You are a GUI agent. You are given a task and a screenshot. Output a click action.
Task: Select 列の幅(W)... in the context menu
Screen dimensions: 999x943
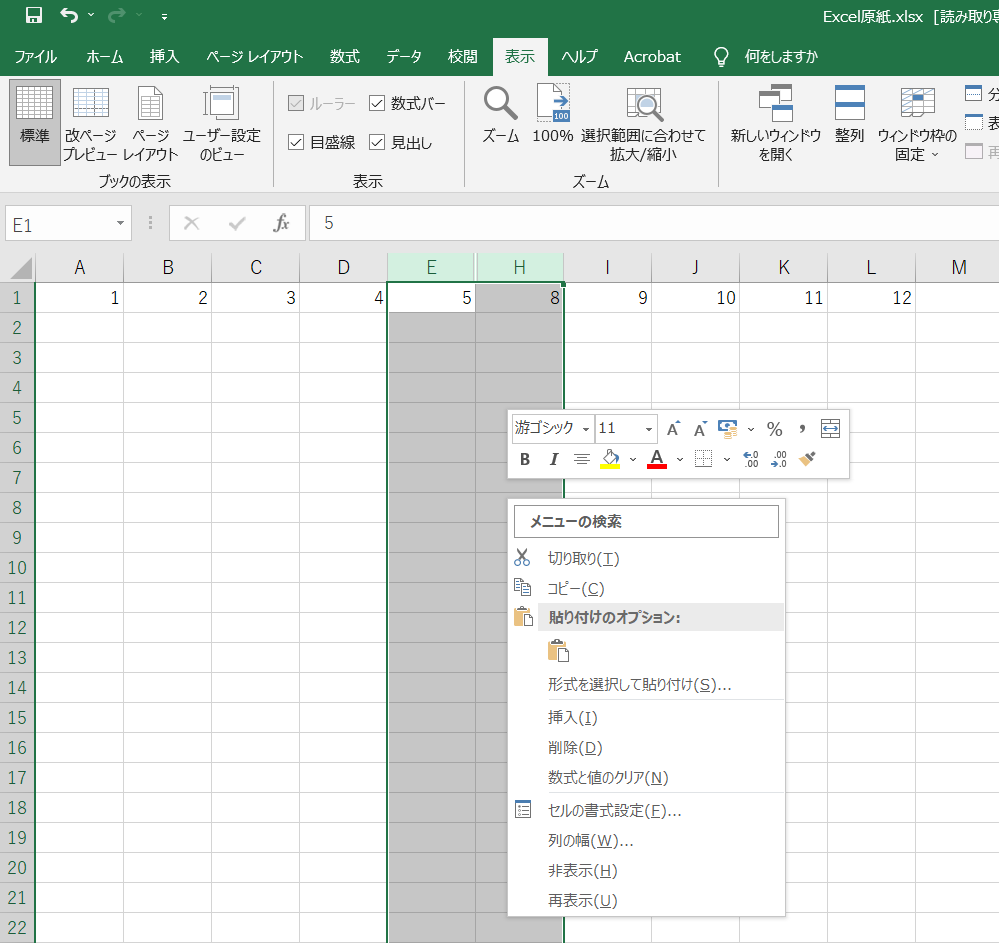[646, 840]
